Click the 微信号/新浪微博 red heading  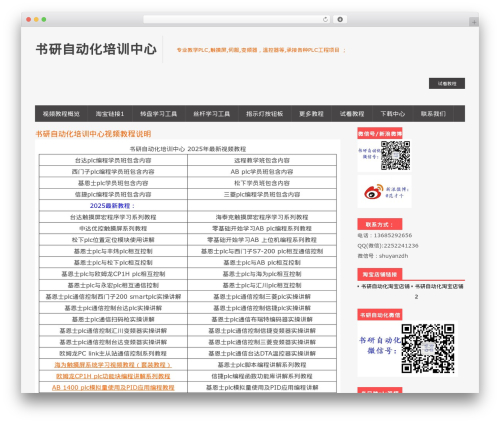(380, 134)
